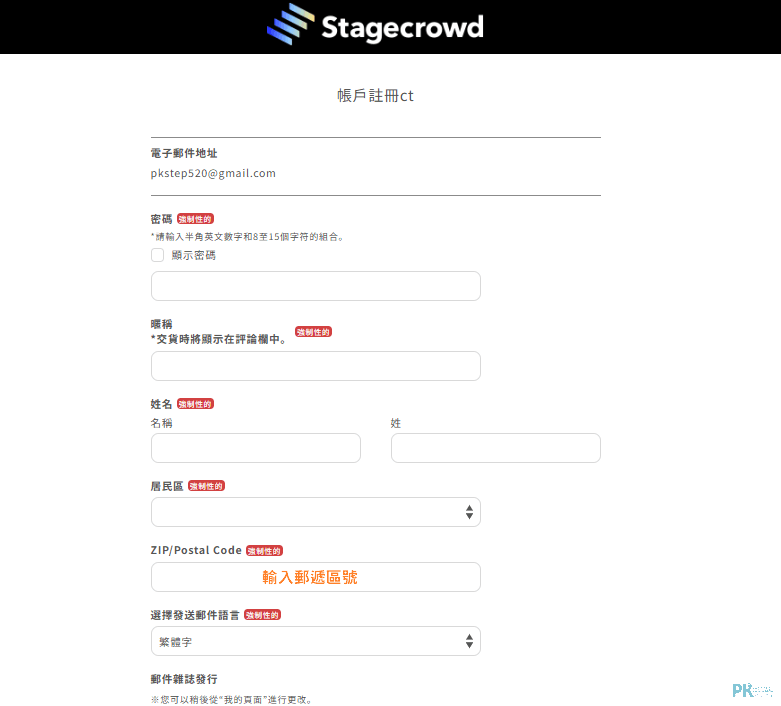Click the note about 我的頁面 changes
Screen dimensions: 781x706
232,700
